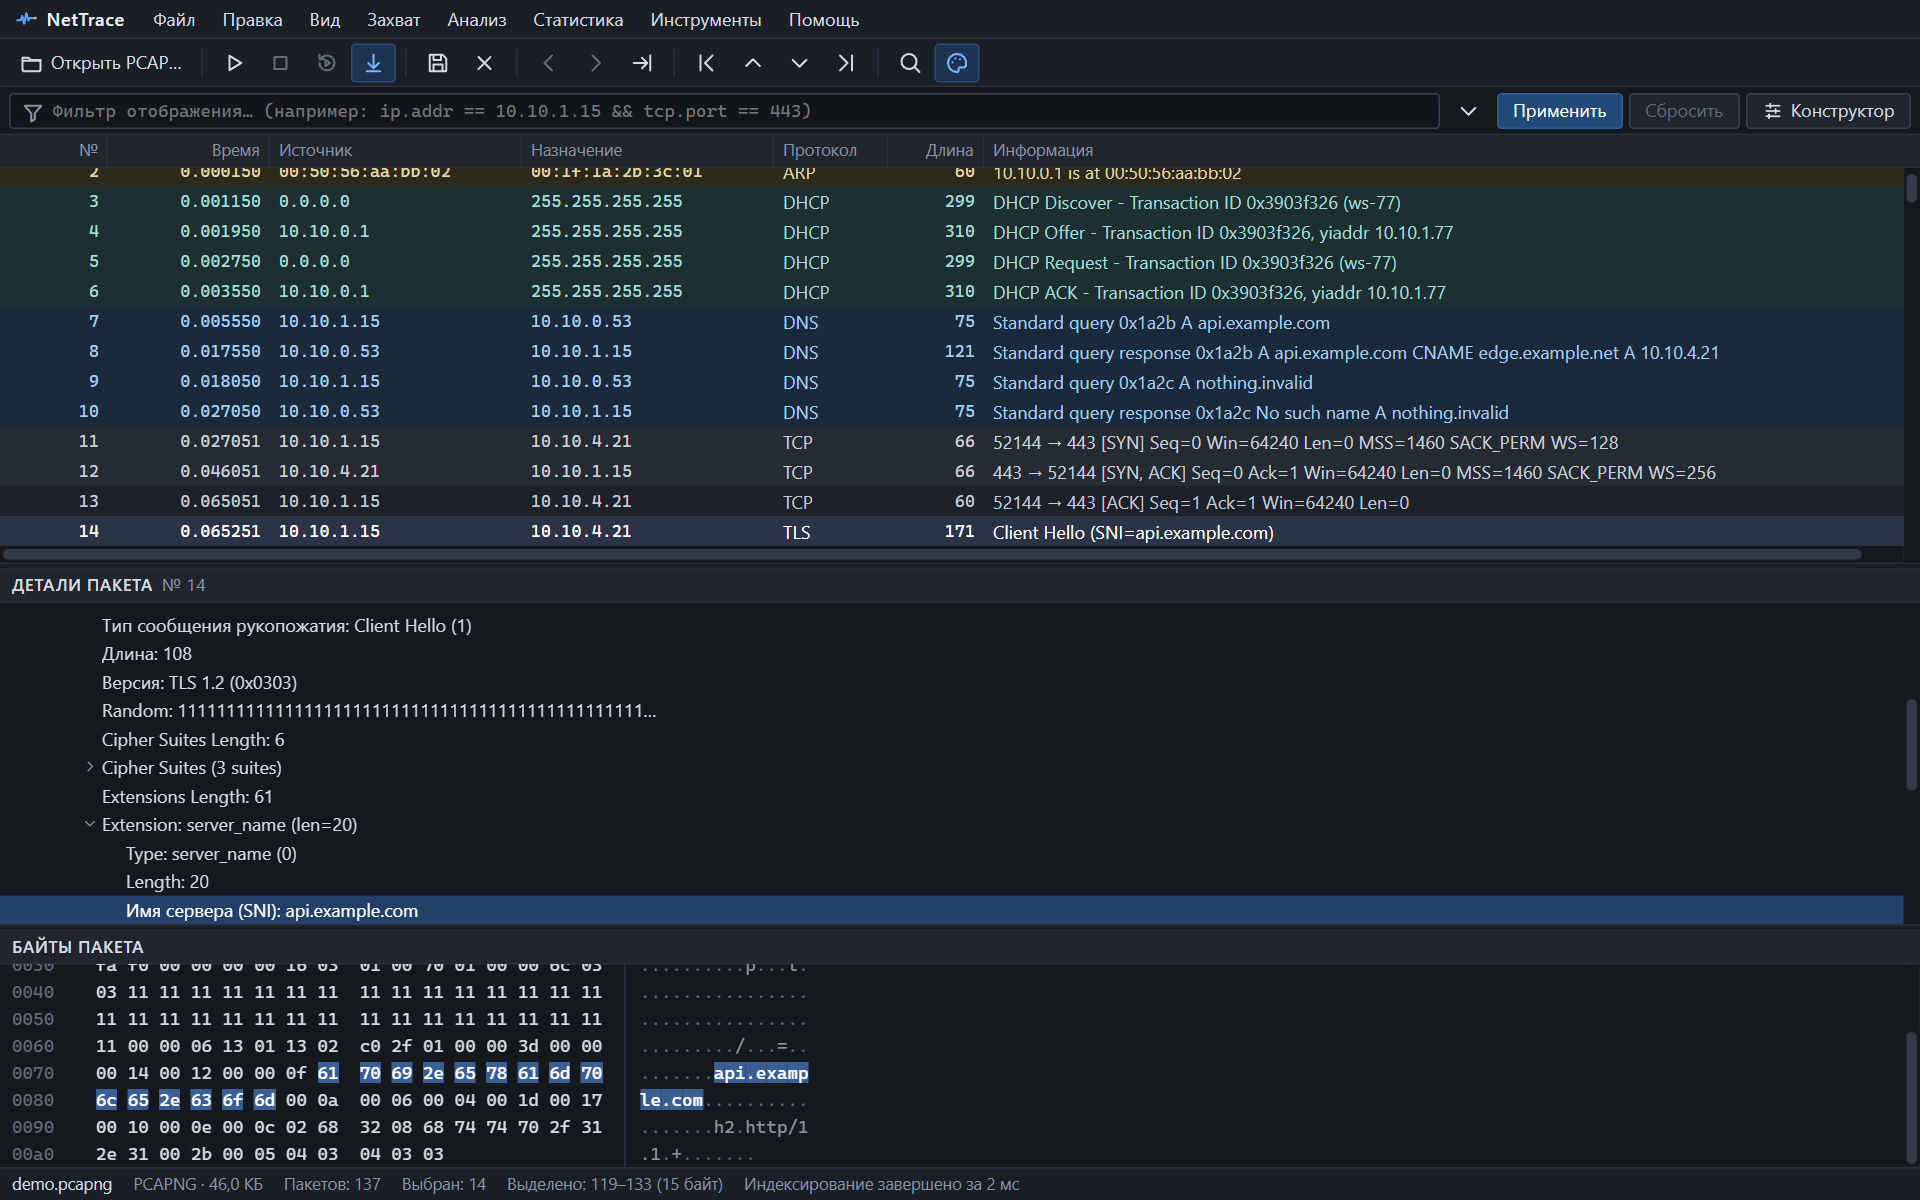
Task: Select packet 11 TCP SYN row
Action: [951, 442]
